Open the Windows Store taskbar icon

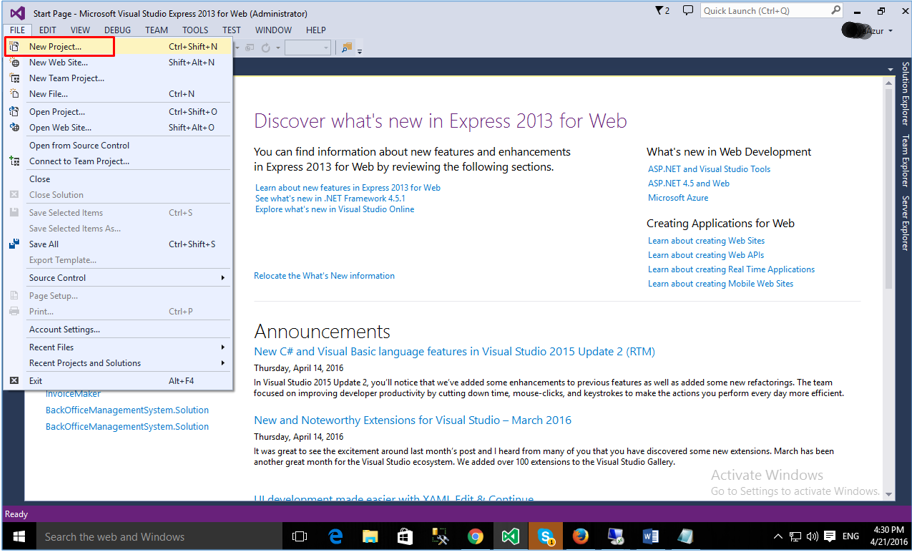coord(405,536)
